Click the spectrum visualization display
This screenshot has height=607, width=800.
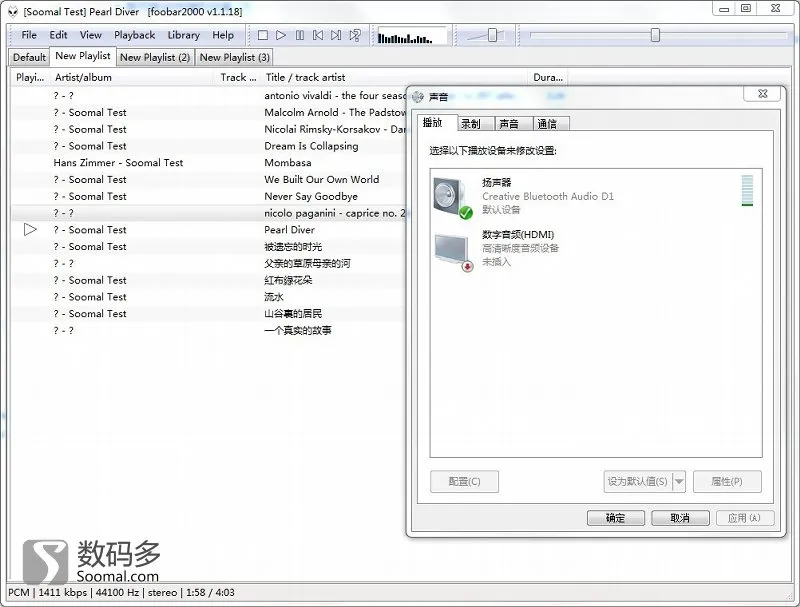(x=411, y=36)
